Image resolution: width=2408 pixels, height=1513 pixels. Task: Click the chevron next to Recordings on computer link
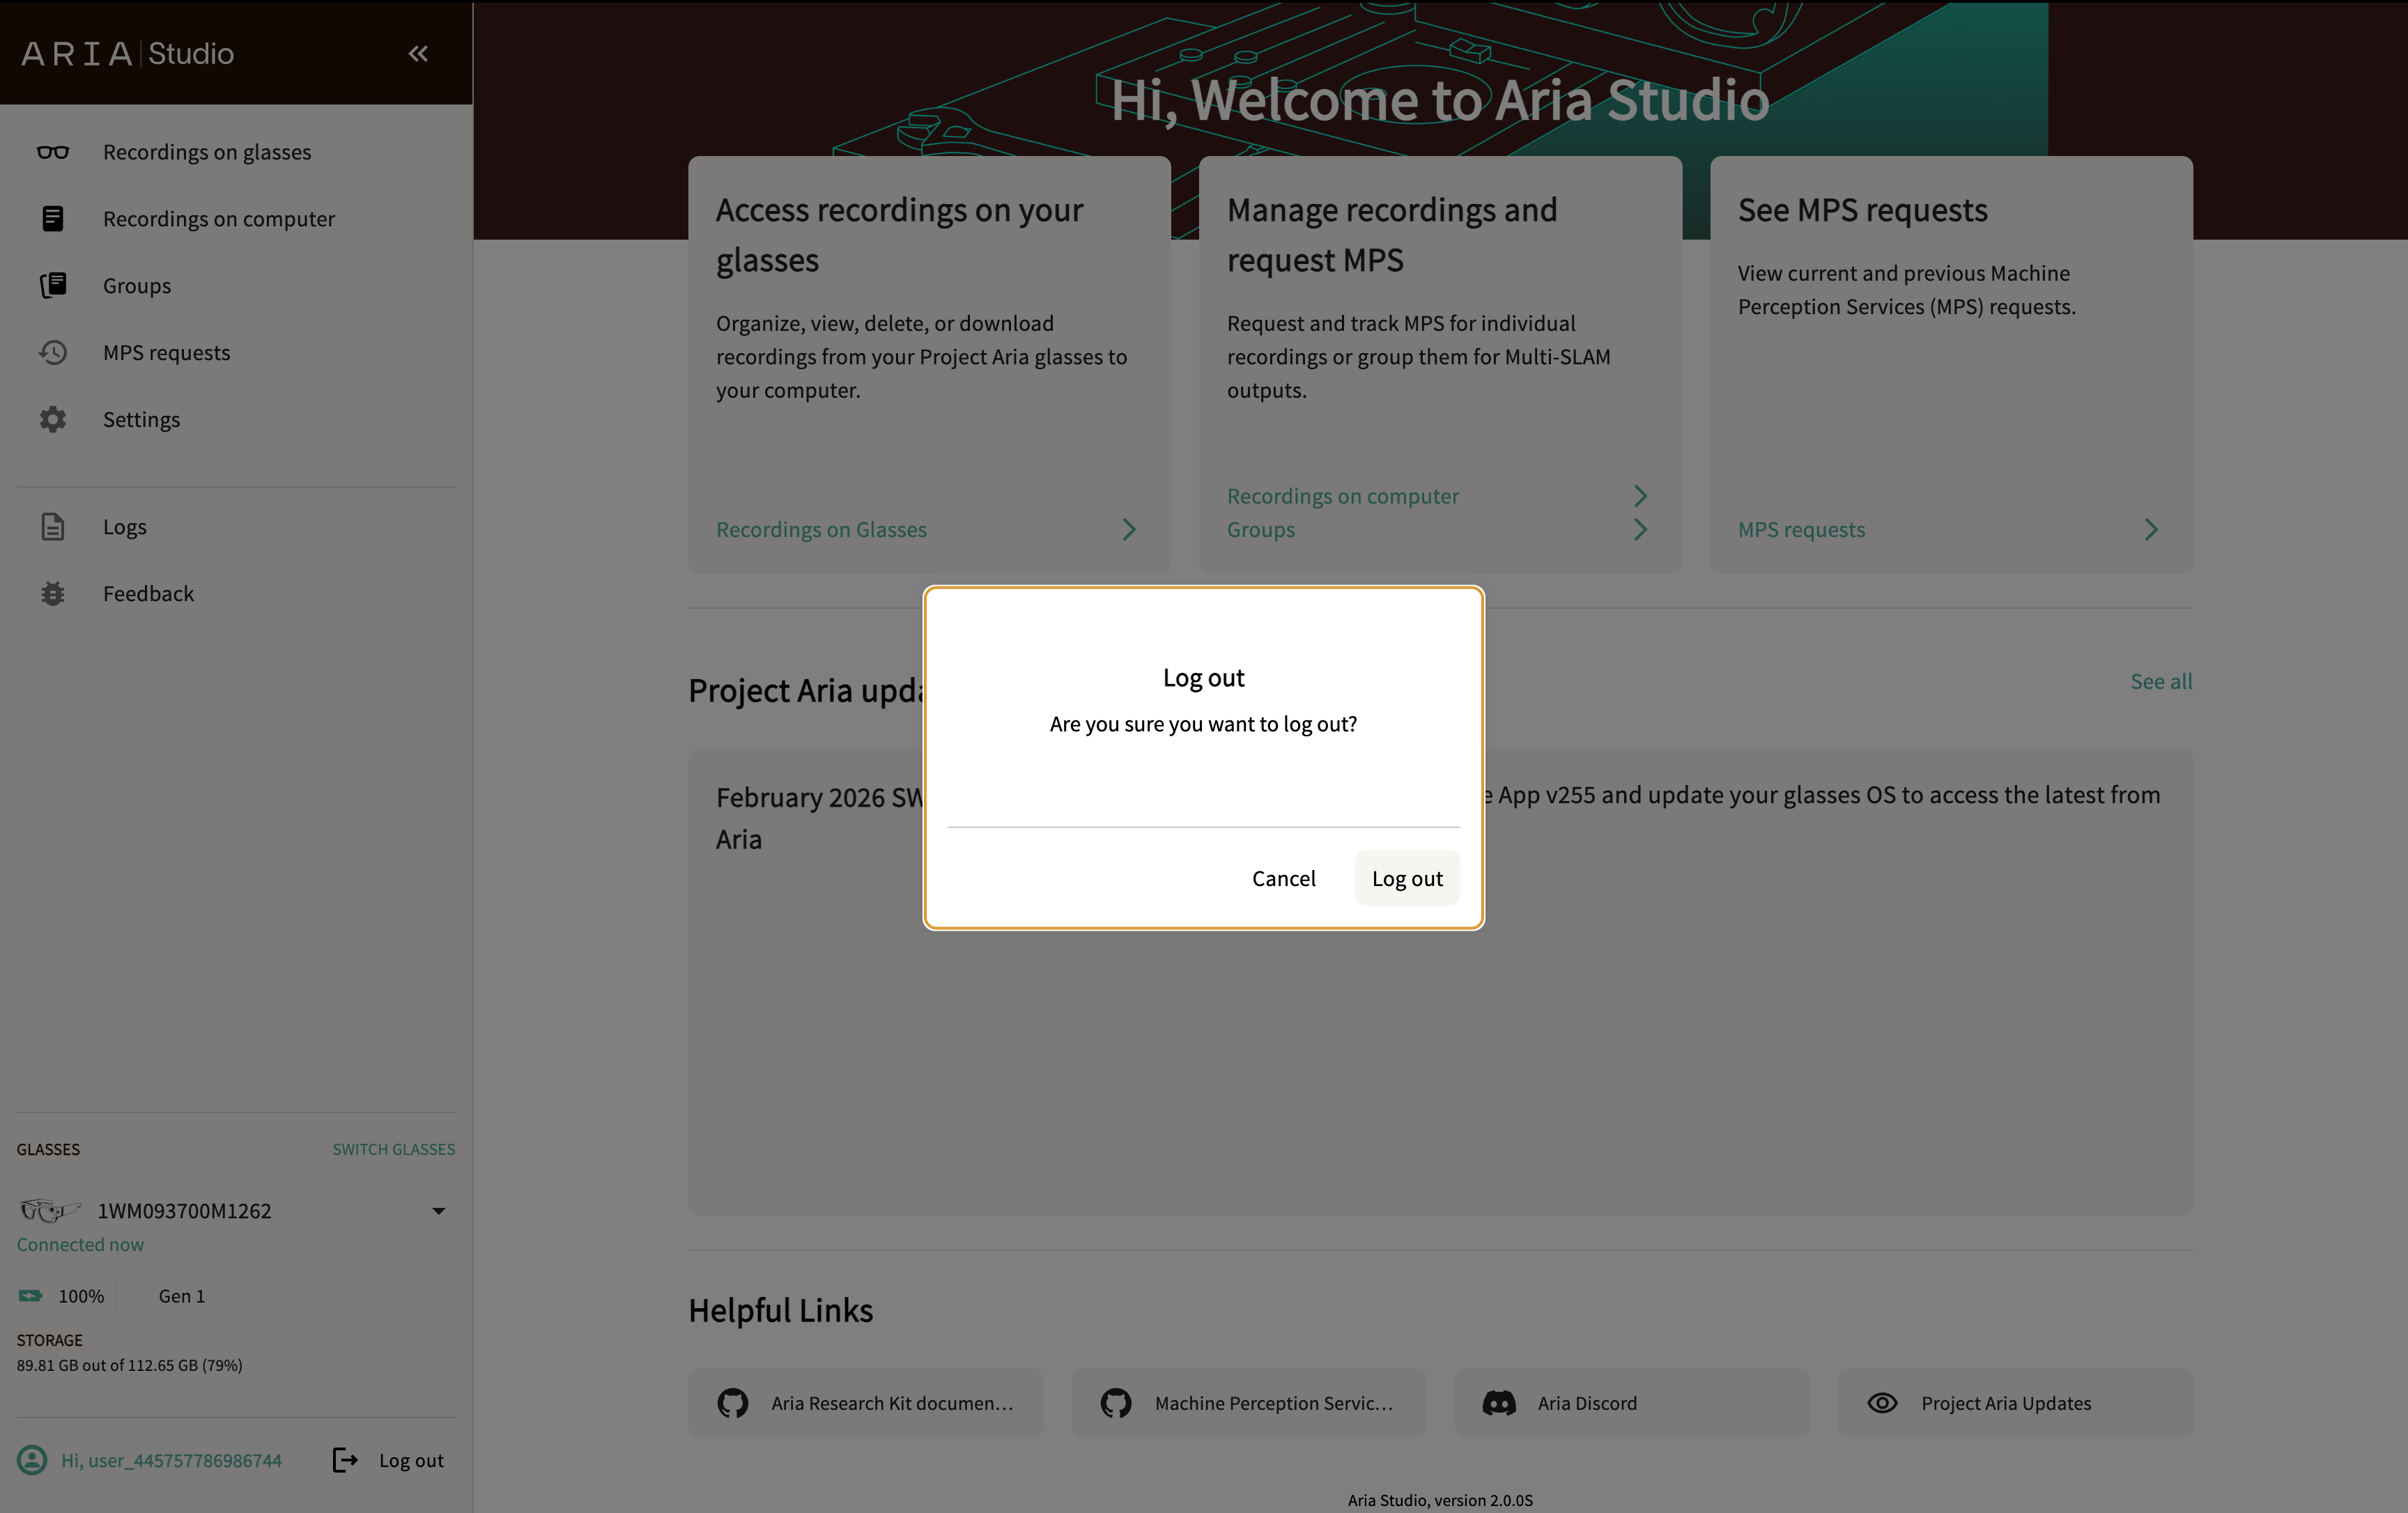1640,496
